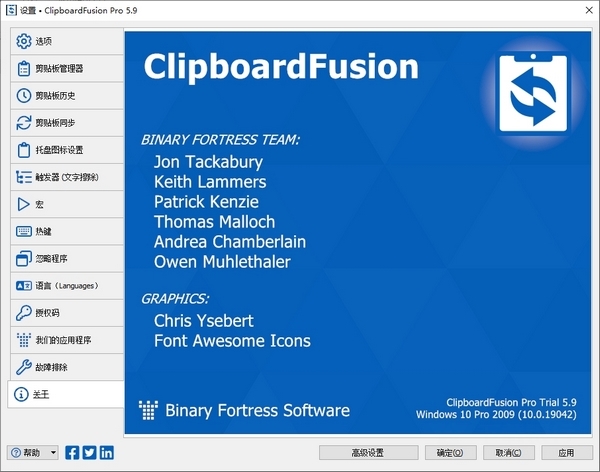Image resolution: width=600 pixels, height=472 pixels.
Task: Click the name Owen Muhlethaler
Action: [x=222, y=262]
